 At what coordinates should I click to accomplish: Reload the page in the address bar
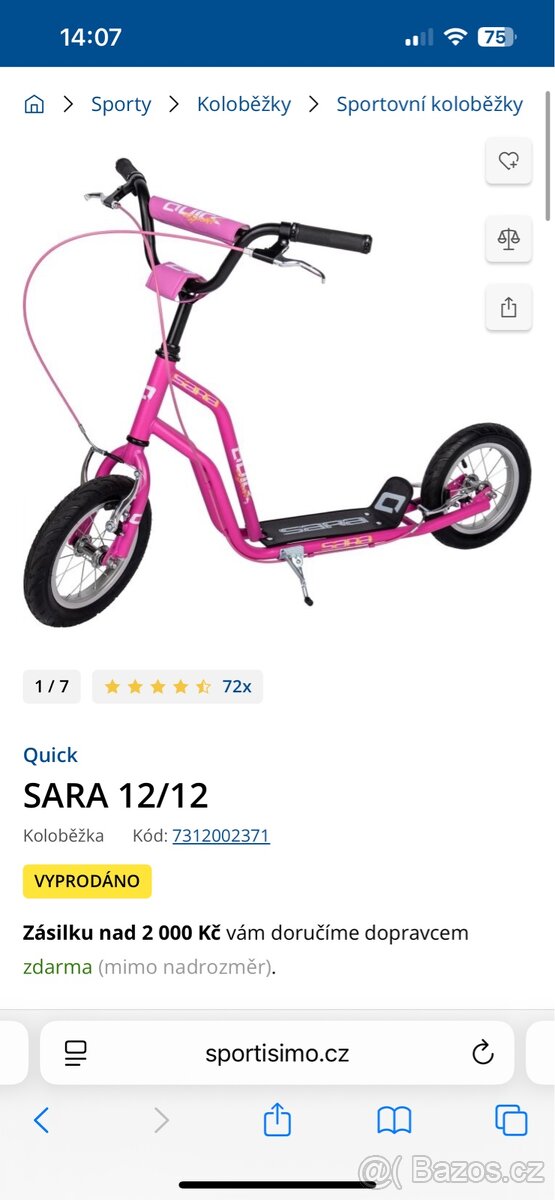click(x=482, y=1052)
